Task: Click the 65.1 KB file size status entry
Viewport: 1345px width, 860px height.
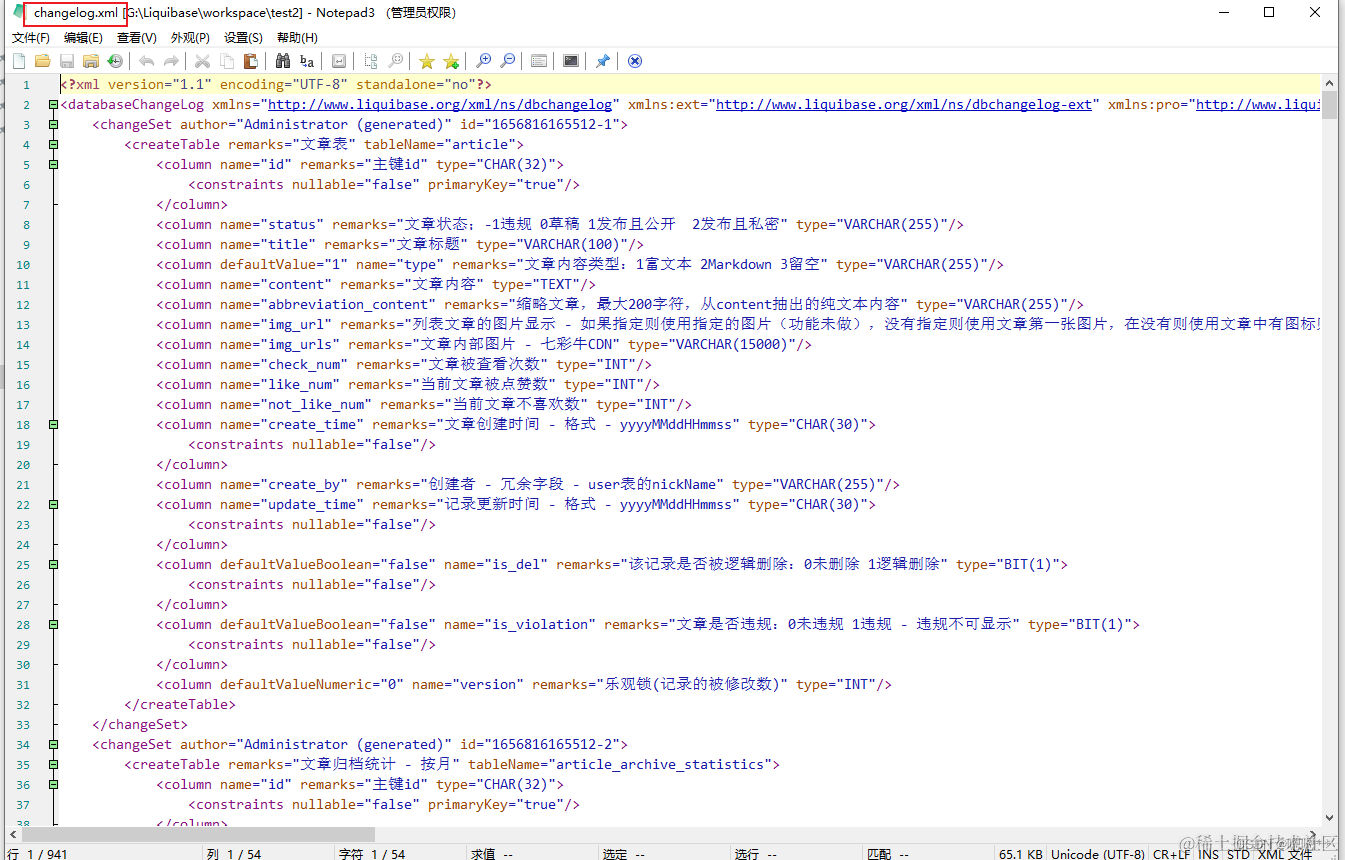Action: [x=1020, y=853]
